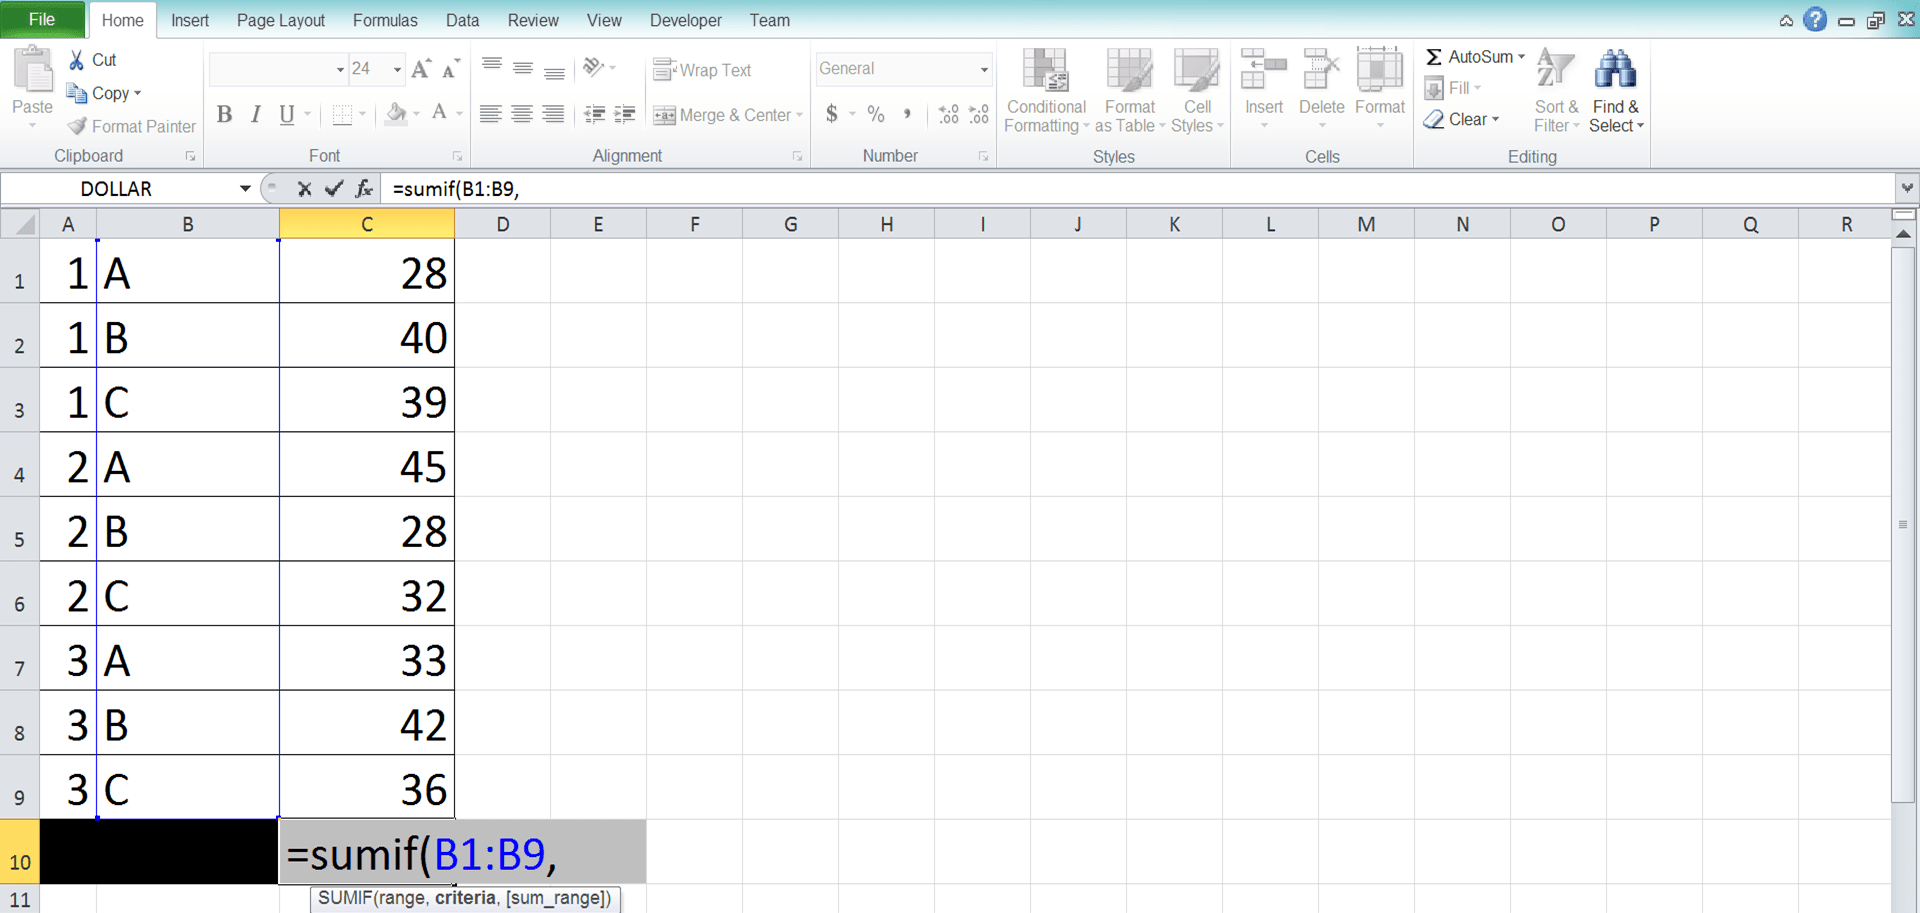Open the Insert Function fx dialog

(x=364, y=188)
